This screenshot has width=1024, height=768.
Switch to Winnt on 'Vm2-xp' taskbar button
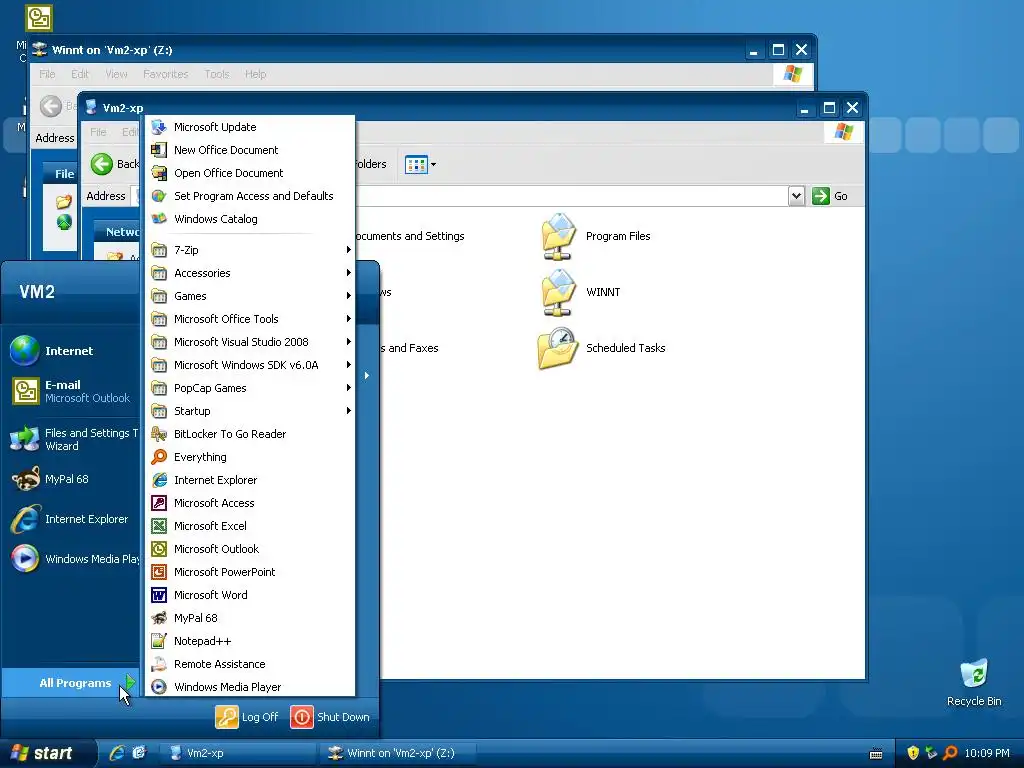pyautogui.click(x=398, y=753)
